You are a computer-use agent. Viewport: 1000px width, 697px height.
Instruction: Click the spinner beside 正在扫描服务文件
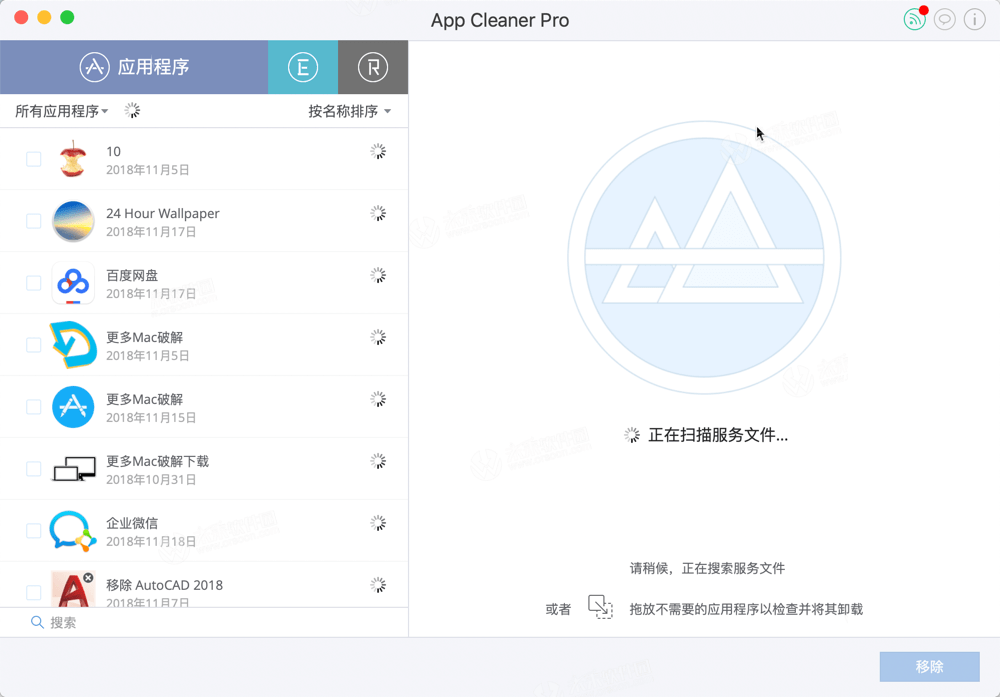tap(631, 435)
